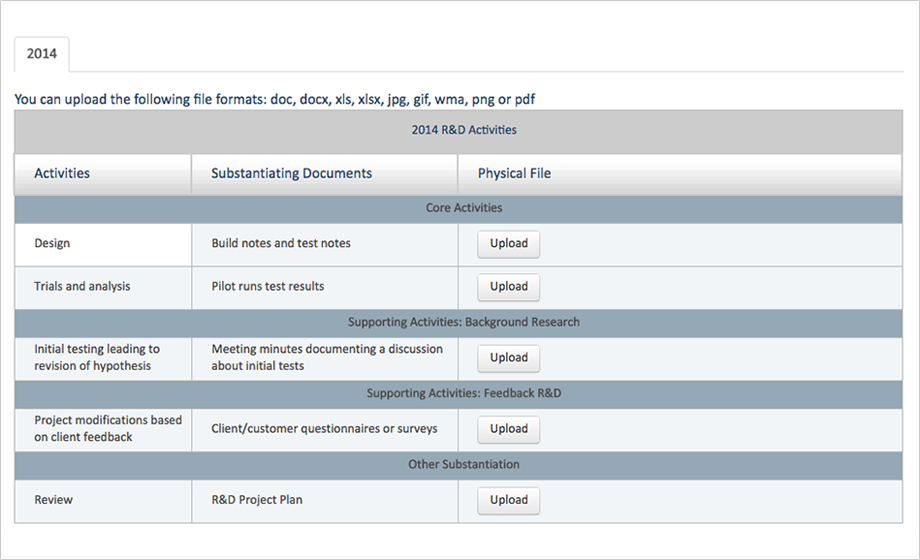The image size is (920, 560).
Task: Select the Pilot runs test results cell
Action: pyautogui.click(x=268, y=286)
